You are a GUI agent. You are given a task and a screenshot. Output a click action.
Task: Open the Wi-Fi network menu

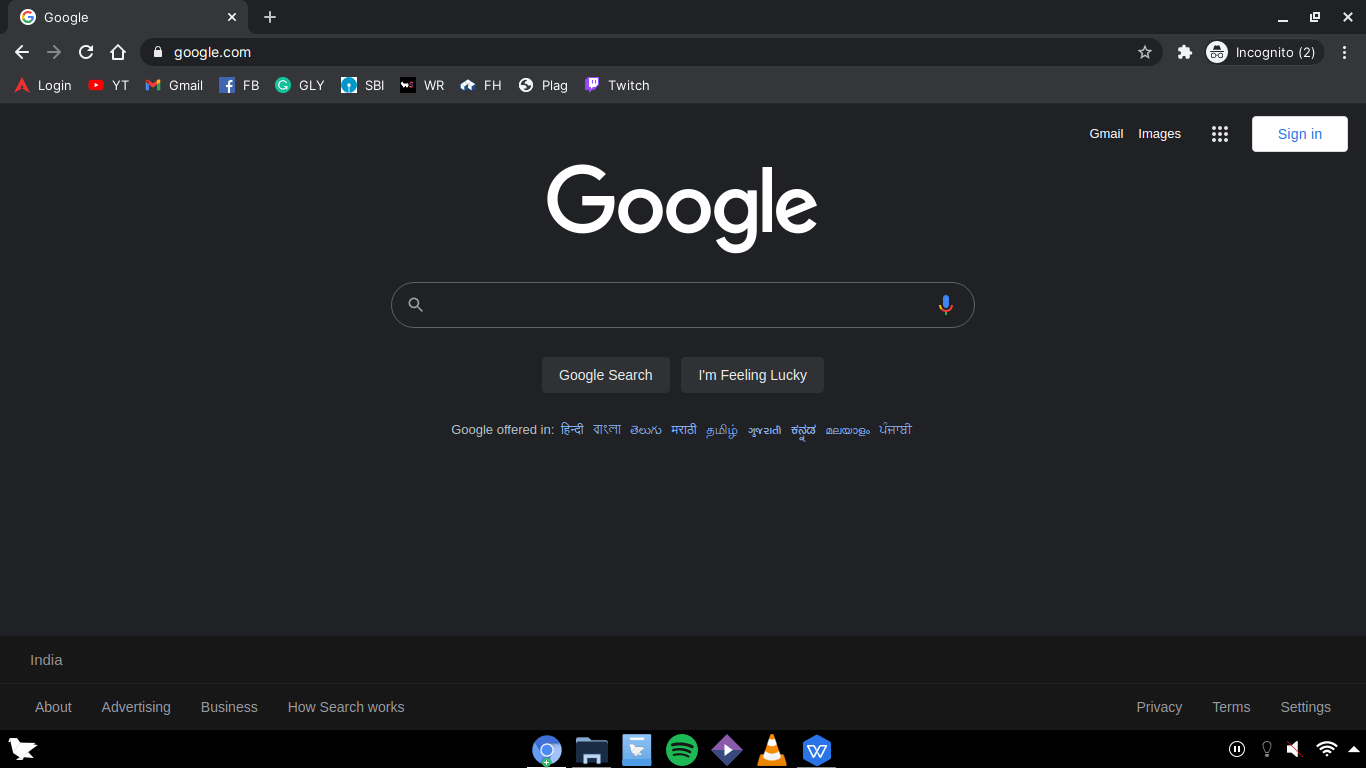pos(1327,749)
